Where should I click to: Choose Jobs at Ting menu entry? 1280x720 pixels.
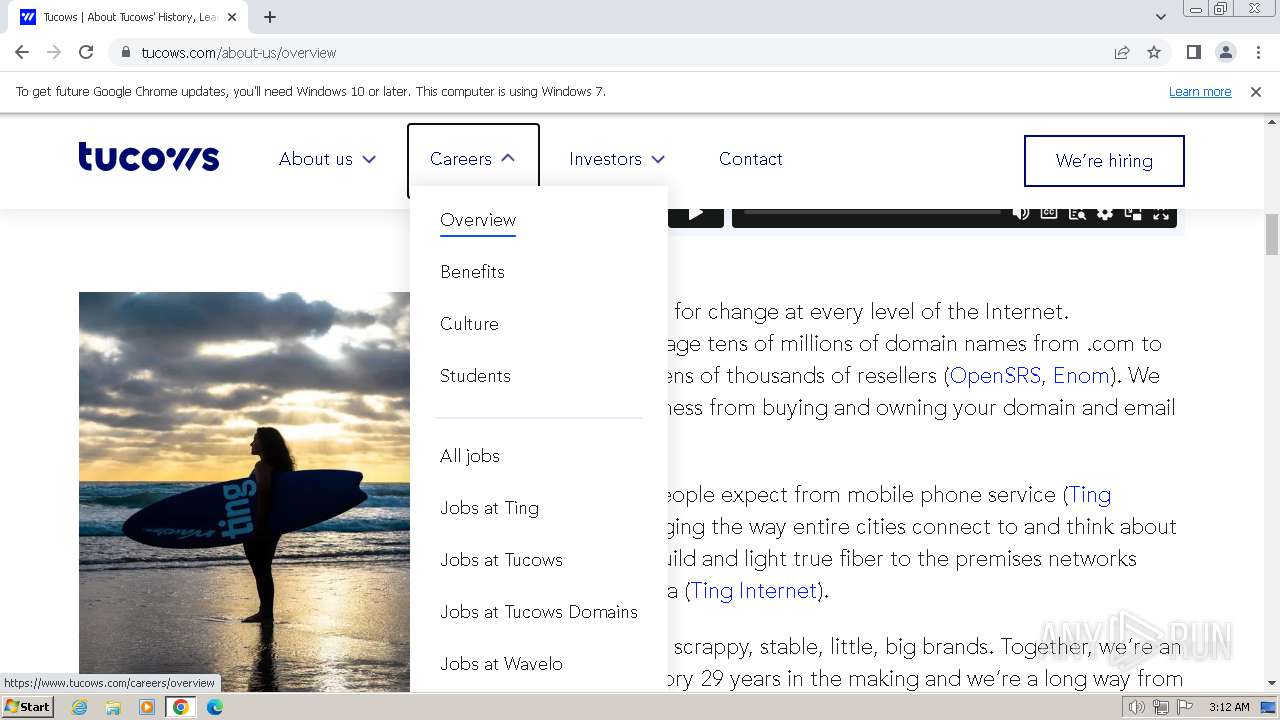pyautogui.click(x=489, y=508)
